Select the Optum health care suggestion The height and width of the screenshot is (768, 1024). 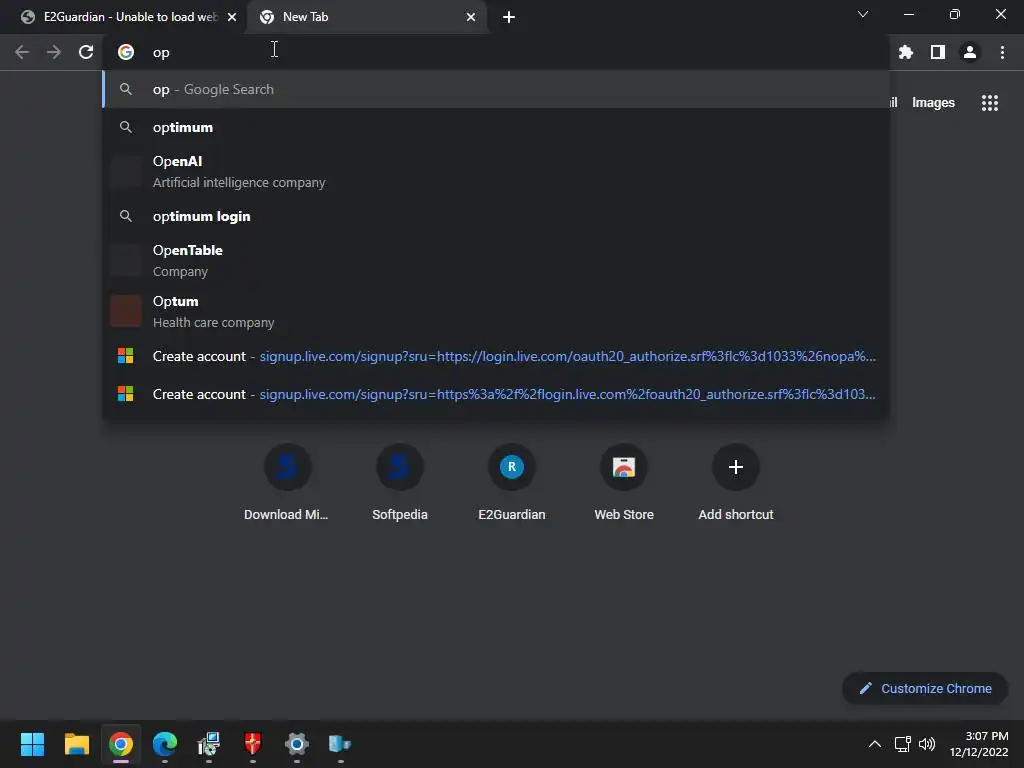pyautogui.click(x=496, y=312)
